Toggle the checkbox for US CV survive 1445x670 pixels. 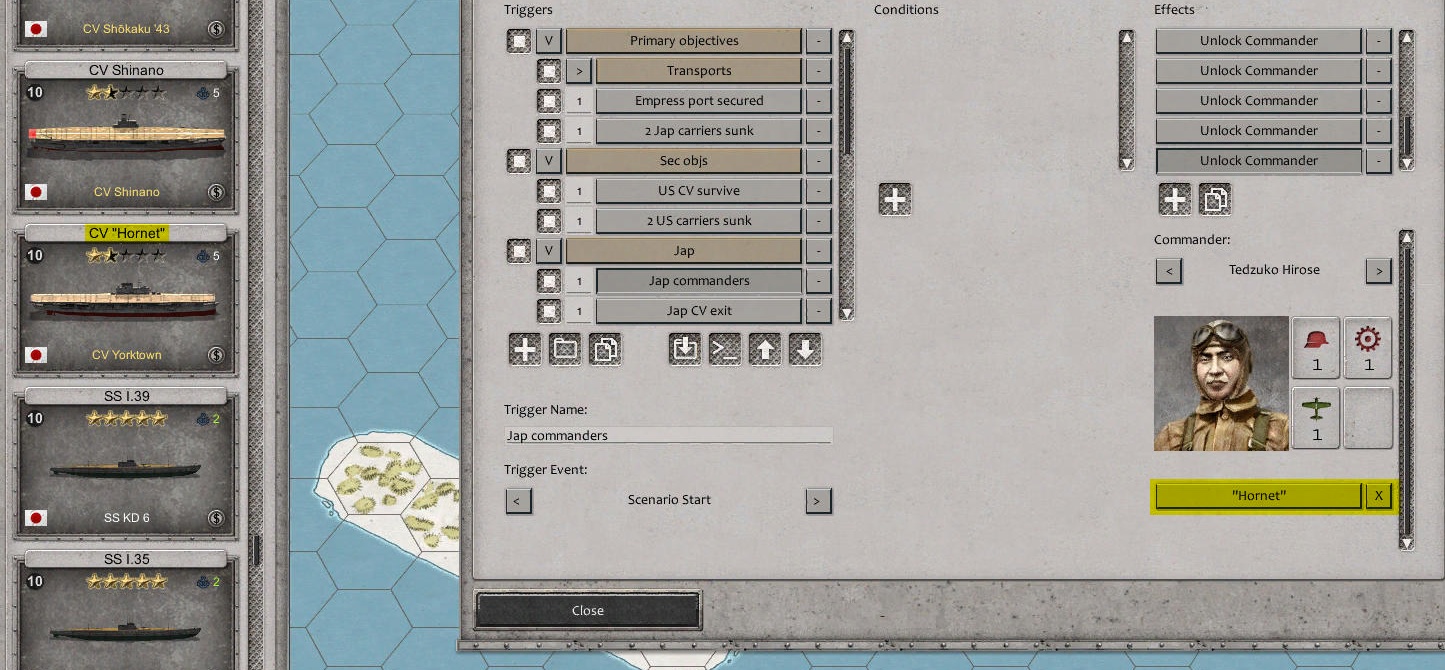[x=548, y=191]
